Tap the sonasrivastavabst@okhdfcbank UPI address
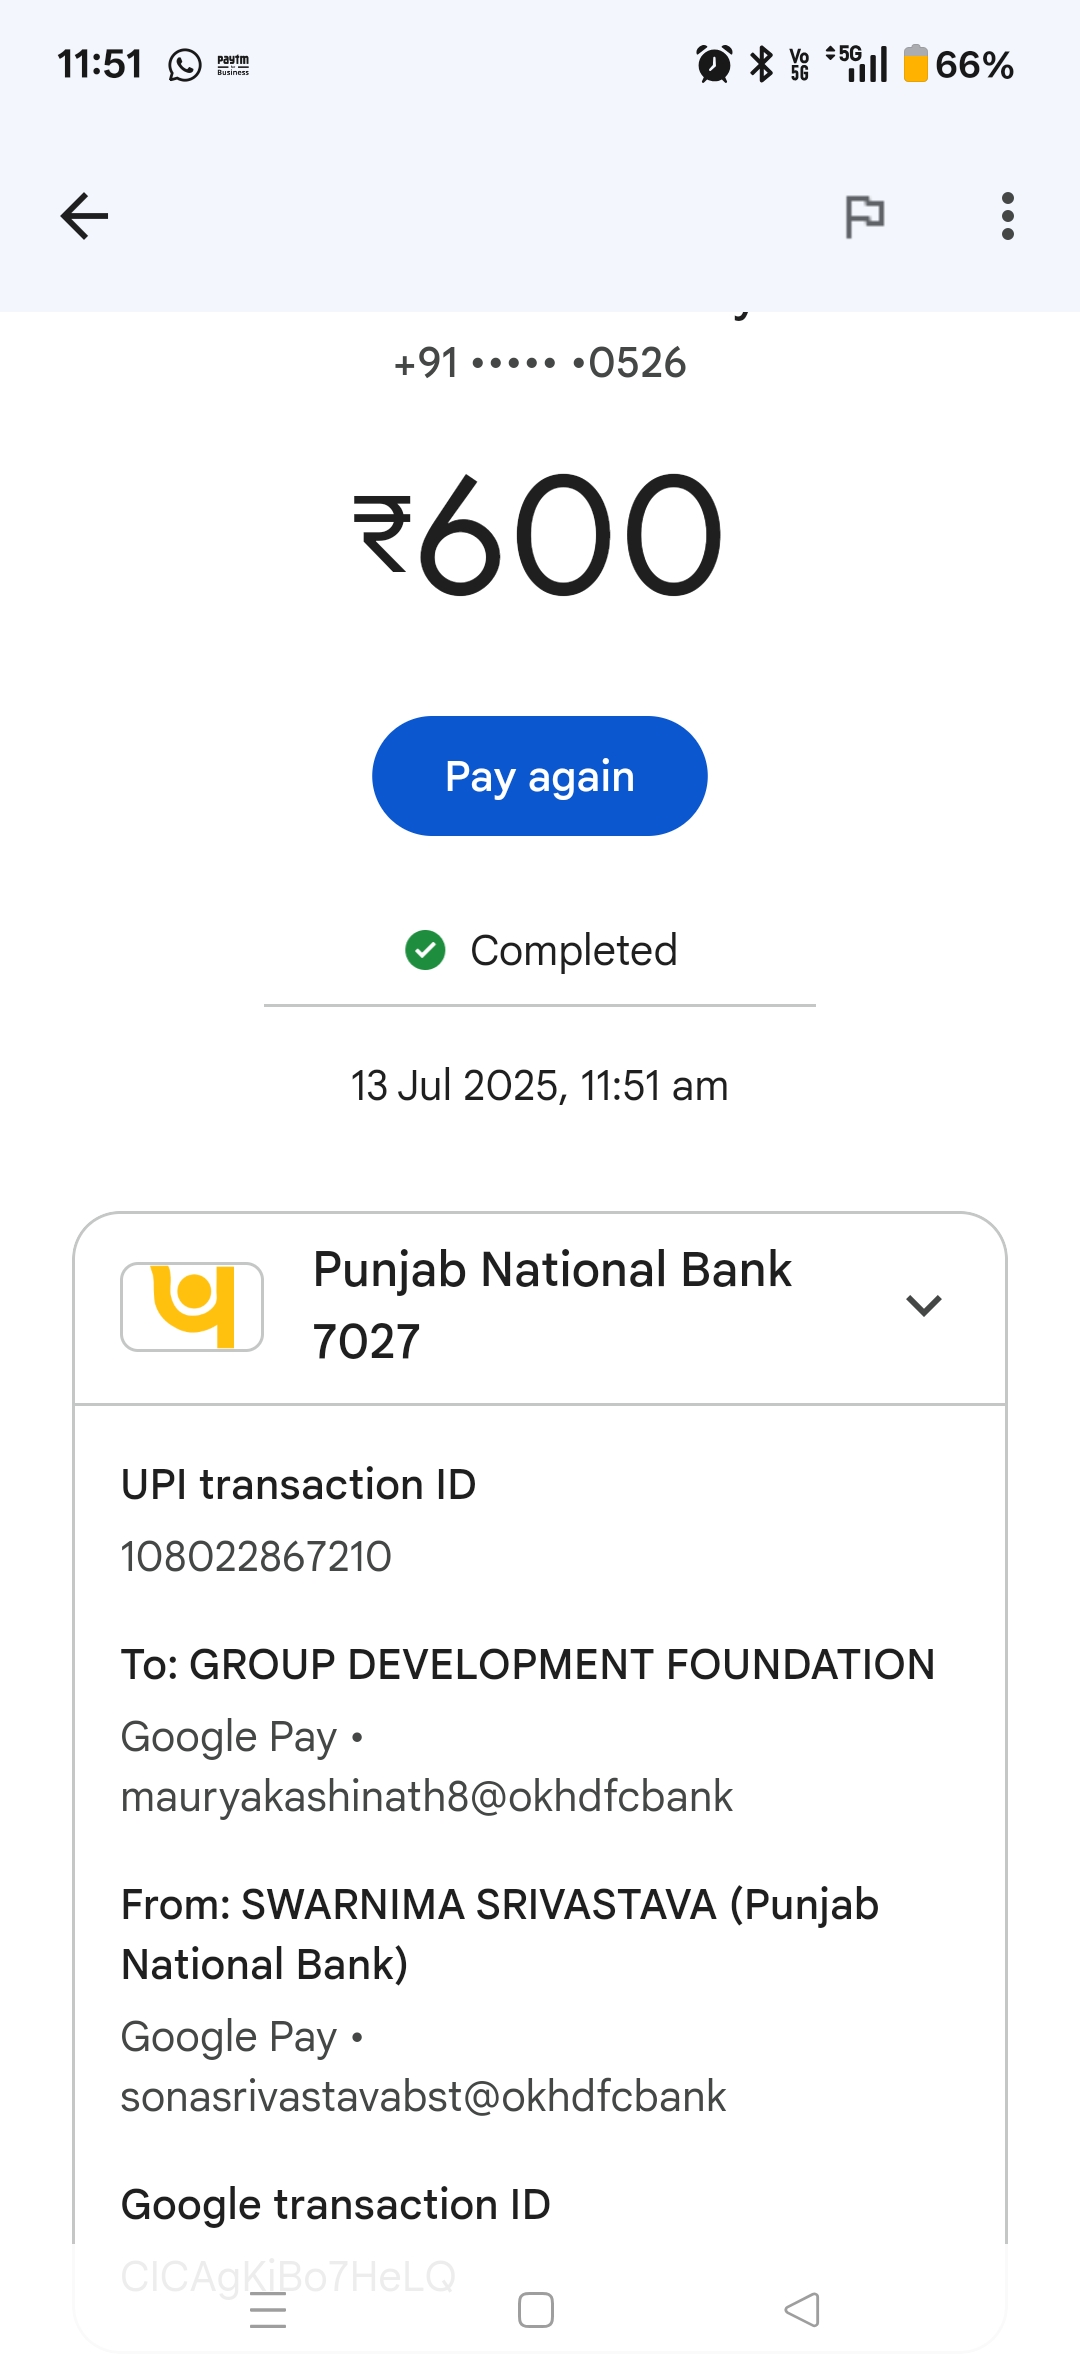The image size is (1080, 2376). 423,2097
